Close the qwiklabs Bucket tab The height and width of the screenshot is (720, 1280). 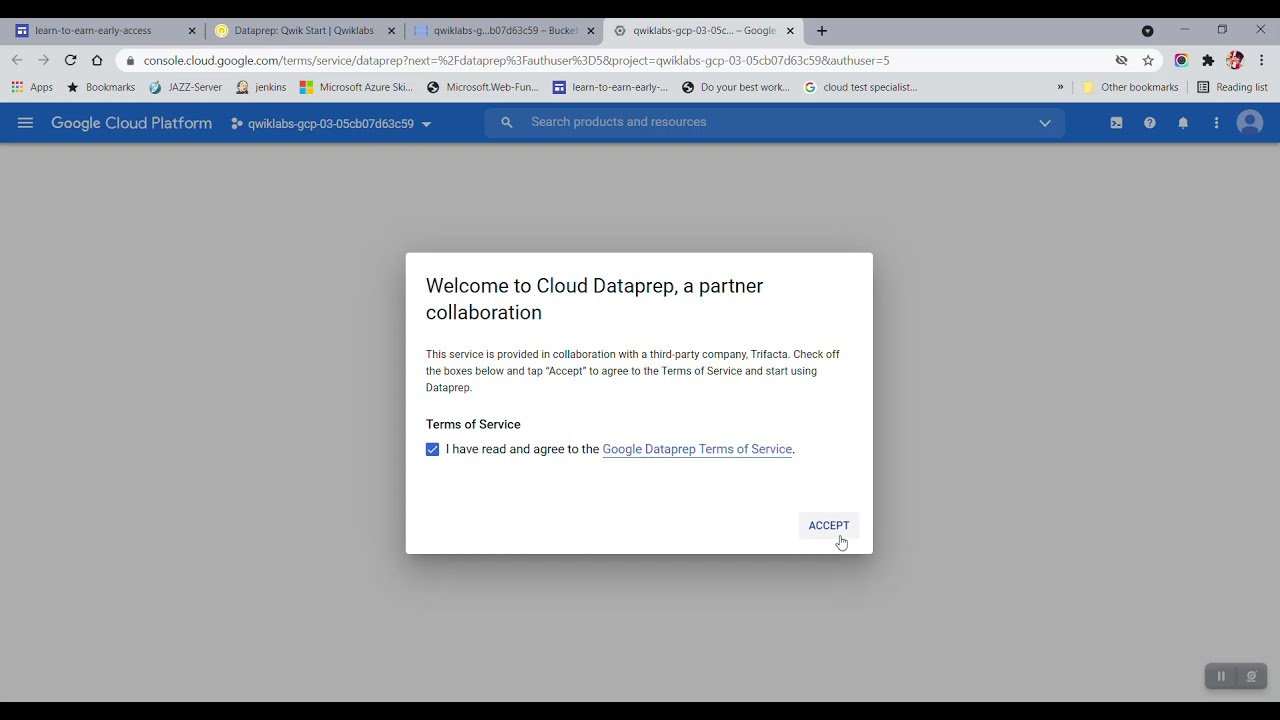coord(590,31)
